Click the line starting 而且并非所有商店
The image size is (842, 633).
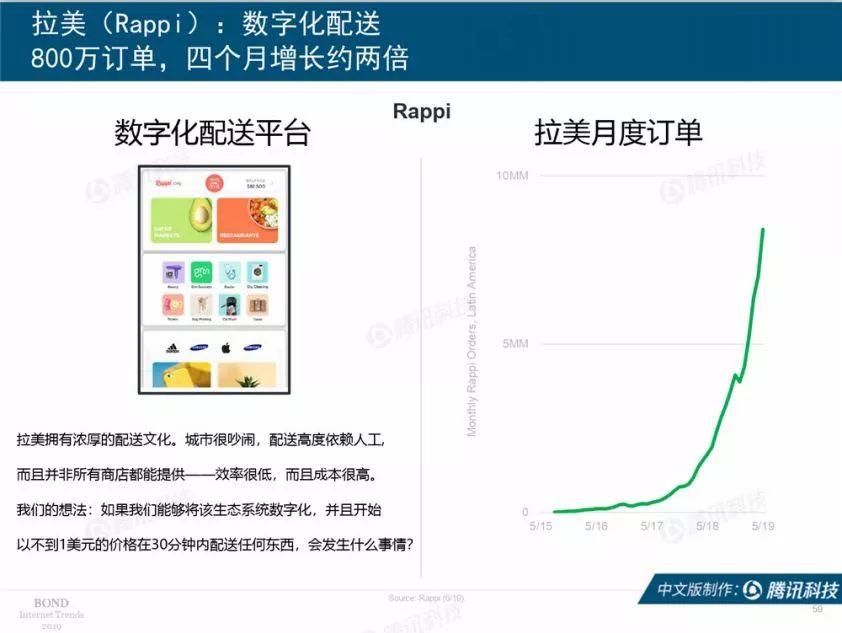[x=198, y=475]
